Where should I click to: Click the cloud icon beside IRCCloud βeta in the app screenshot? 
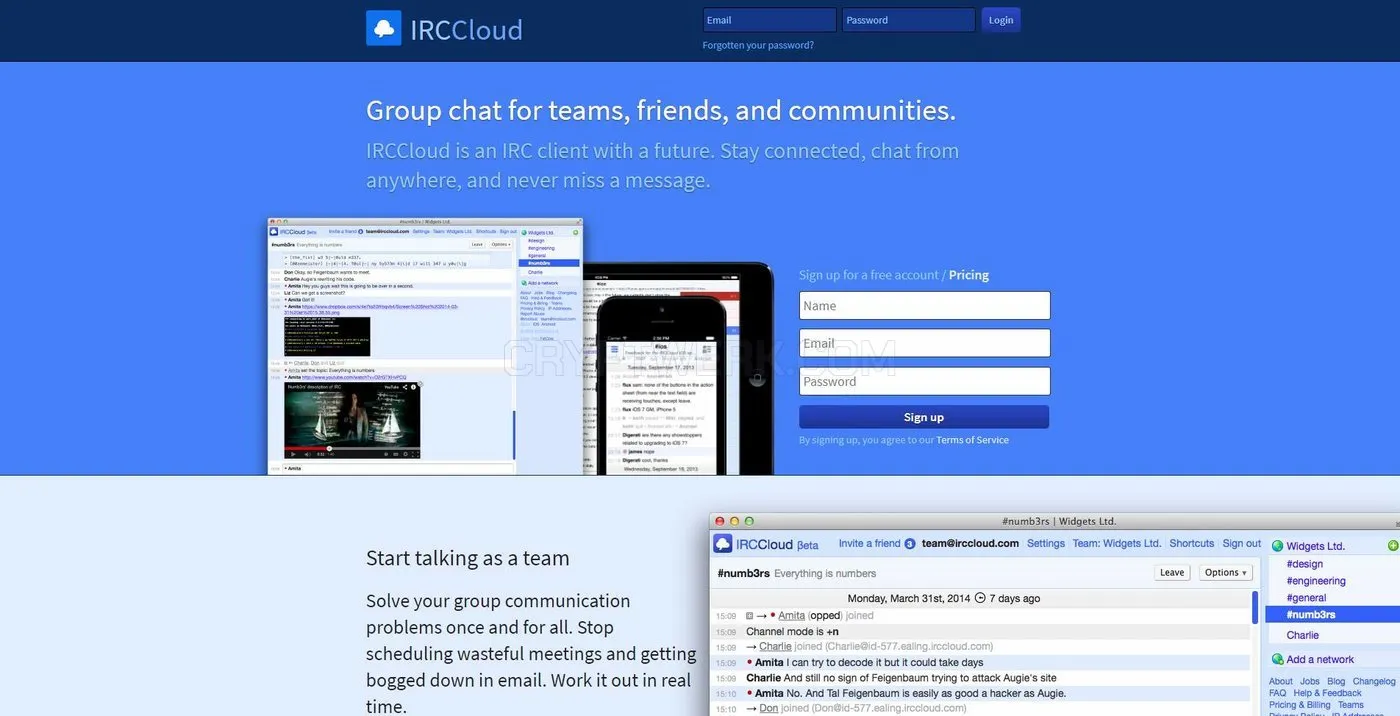(x=723, y=544)
